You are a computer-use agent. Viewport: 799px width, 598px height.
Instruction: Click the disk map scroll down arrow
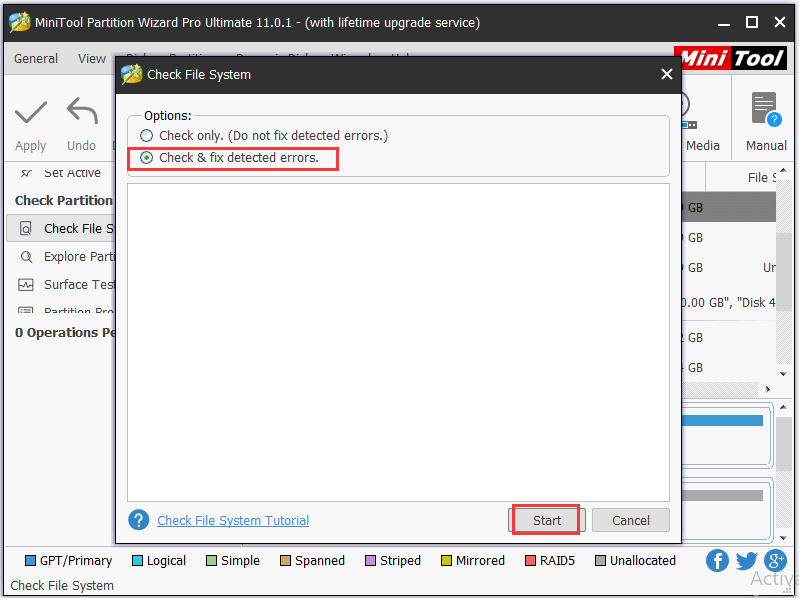(x=783, y=538)
